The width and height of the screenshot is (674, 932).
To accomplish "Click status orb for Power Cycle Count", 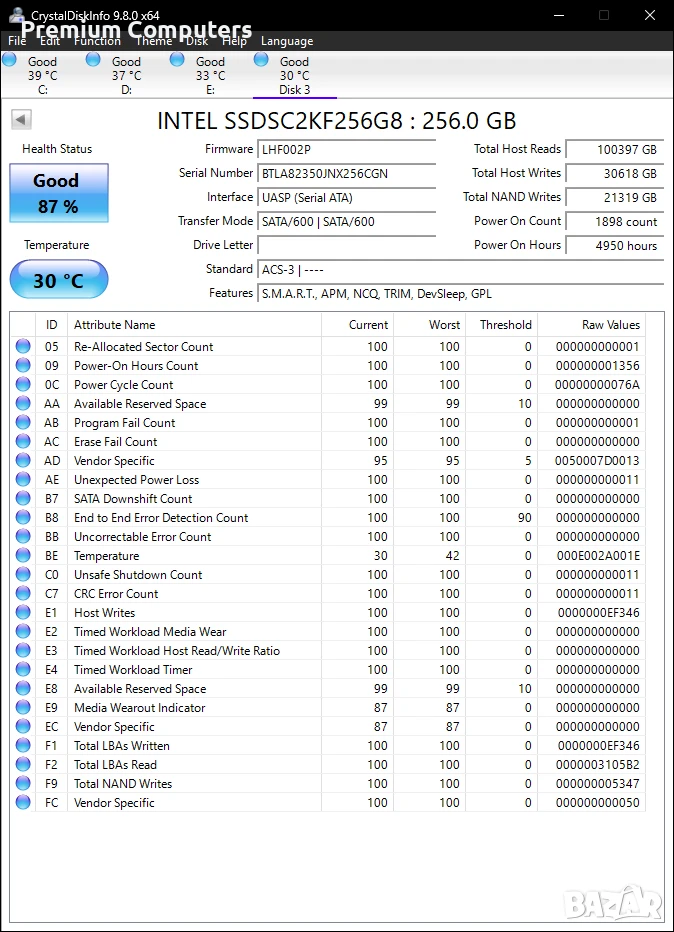I will coord(23,384).
